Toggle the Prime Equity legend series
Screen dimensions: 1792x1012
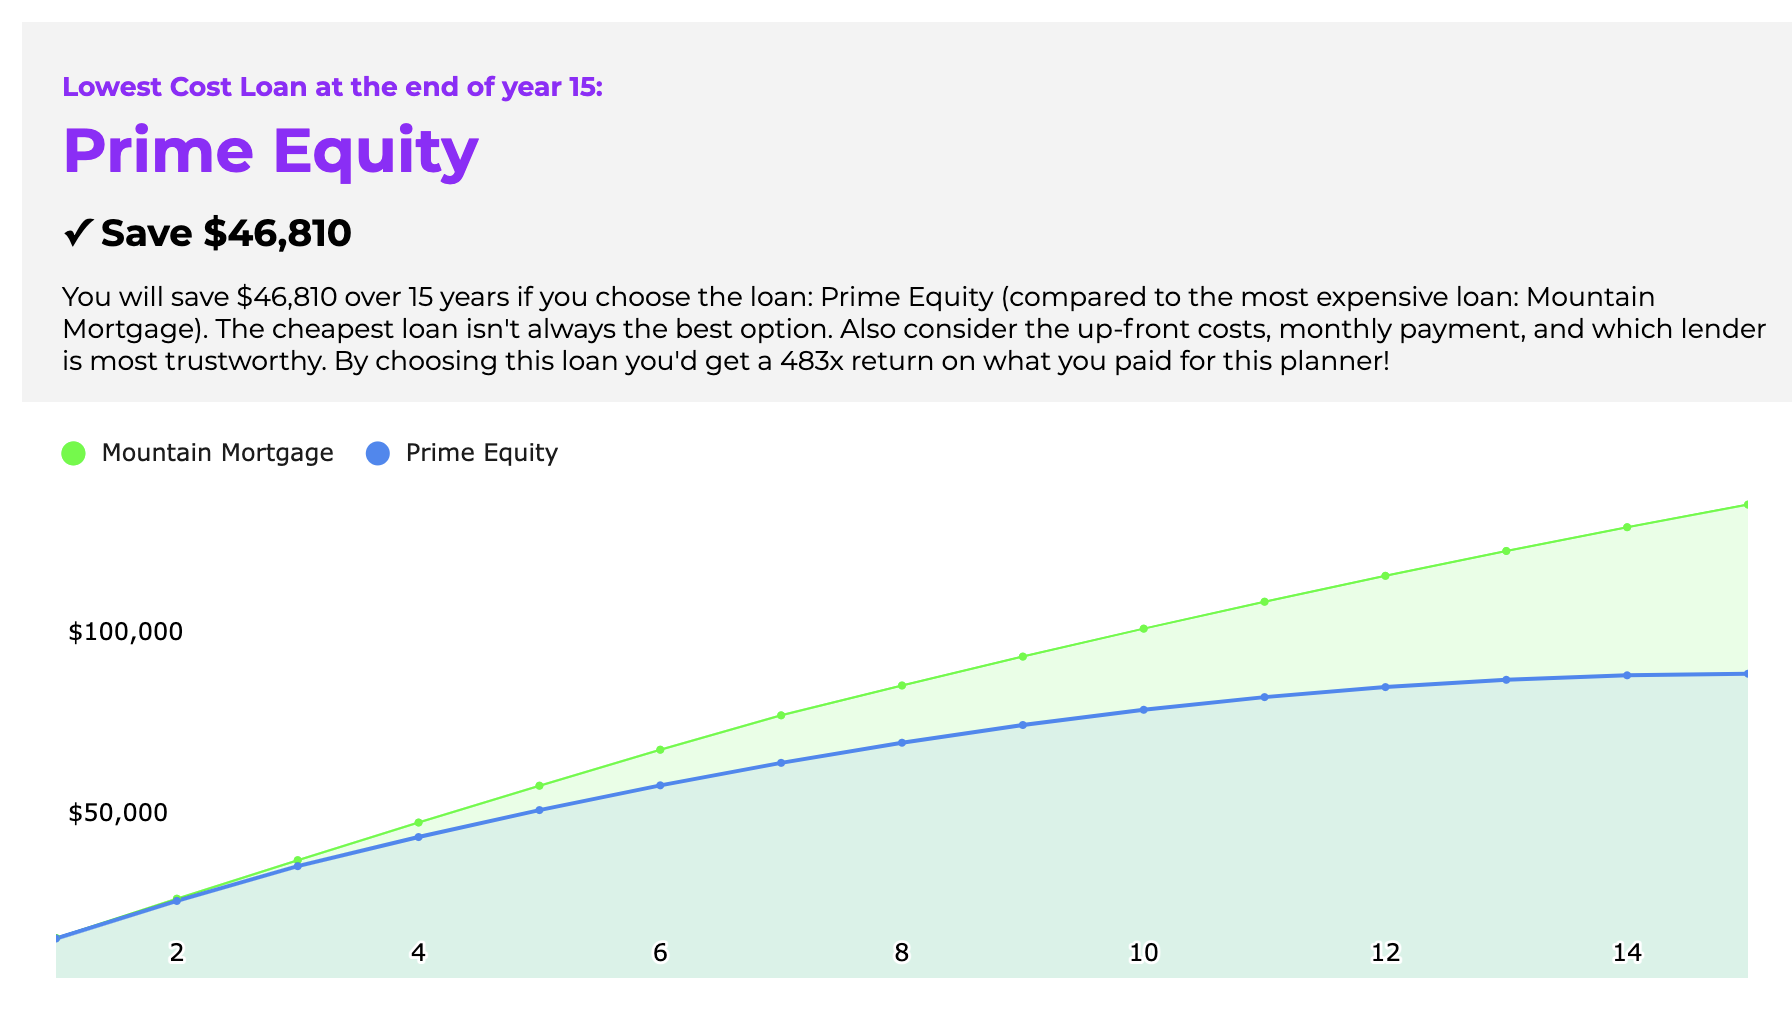tap(462, 453)
